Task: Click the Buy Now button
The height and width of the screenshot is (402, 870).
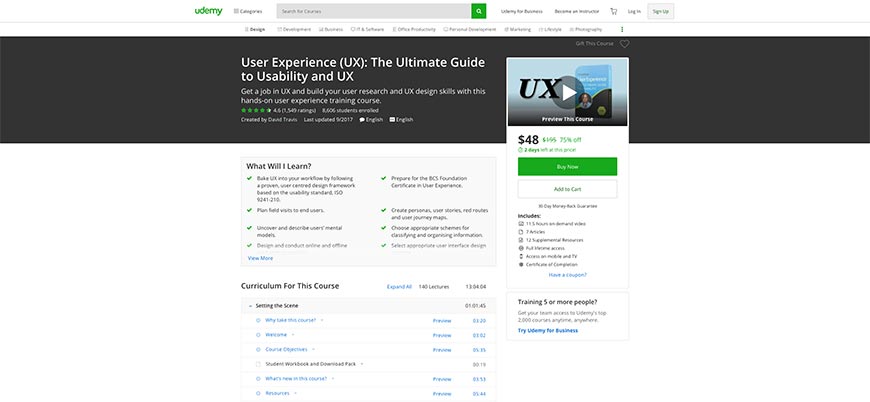Action: tap(567, 166)
